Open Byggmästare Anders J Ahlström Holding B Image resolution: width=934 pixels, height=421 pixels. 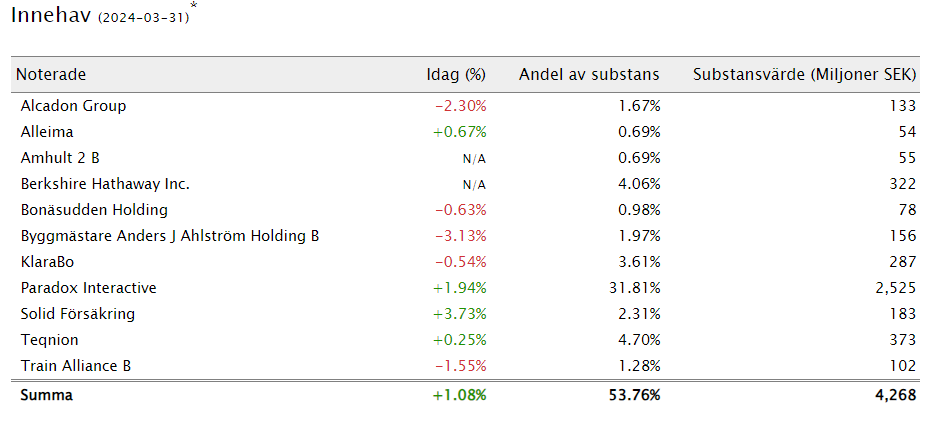click(170, 236)
